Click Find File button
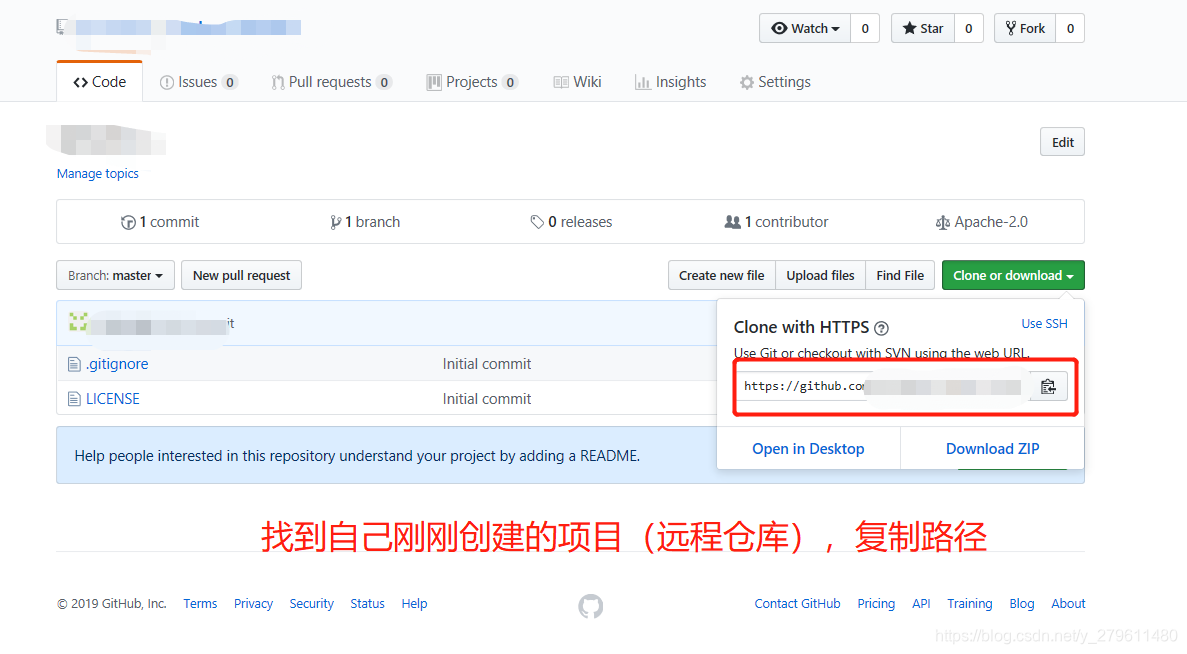Viewport: 1187px width, 654px height. (x=900, y=276)
